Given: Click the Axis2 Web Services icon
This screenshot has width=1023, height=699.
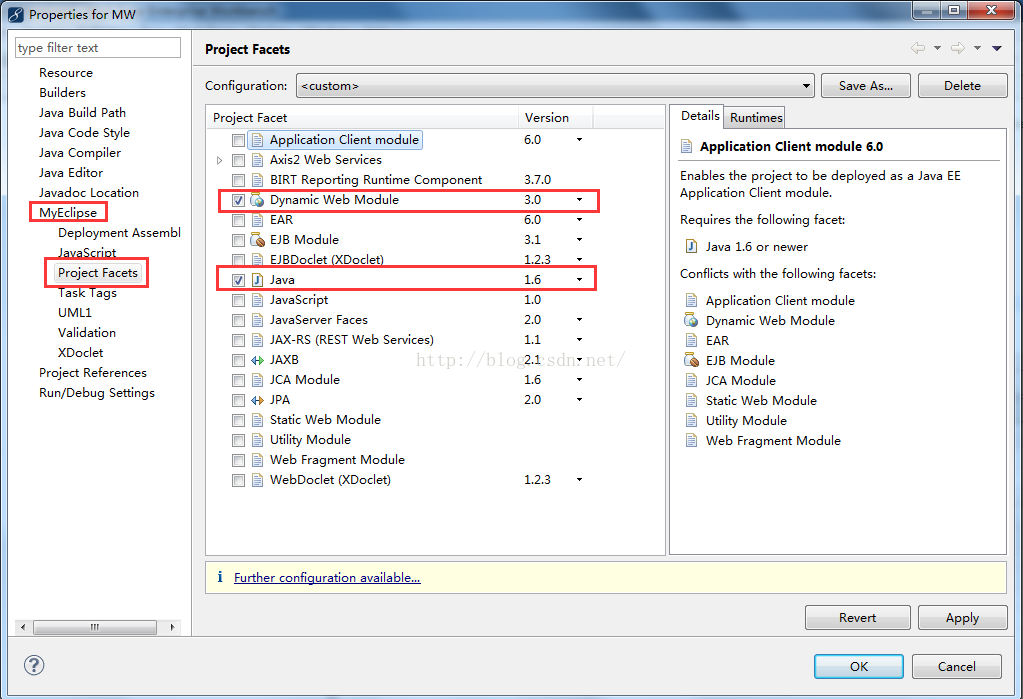Looking at the screenshot, I should click(257, 160).
